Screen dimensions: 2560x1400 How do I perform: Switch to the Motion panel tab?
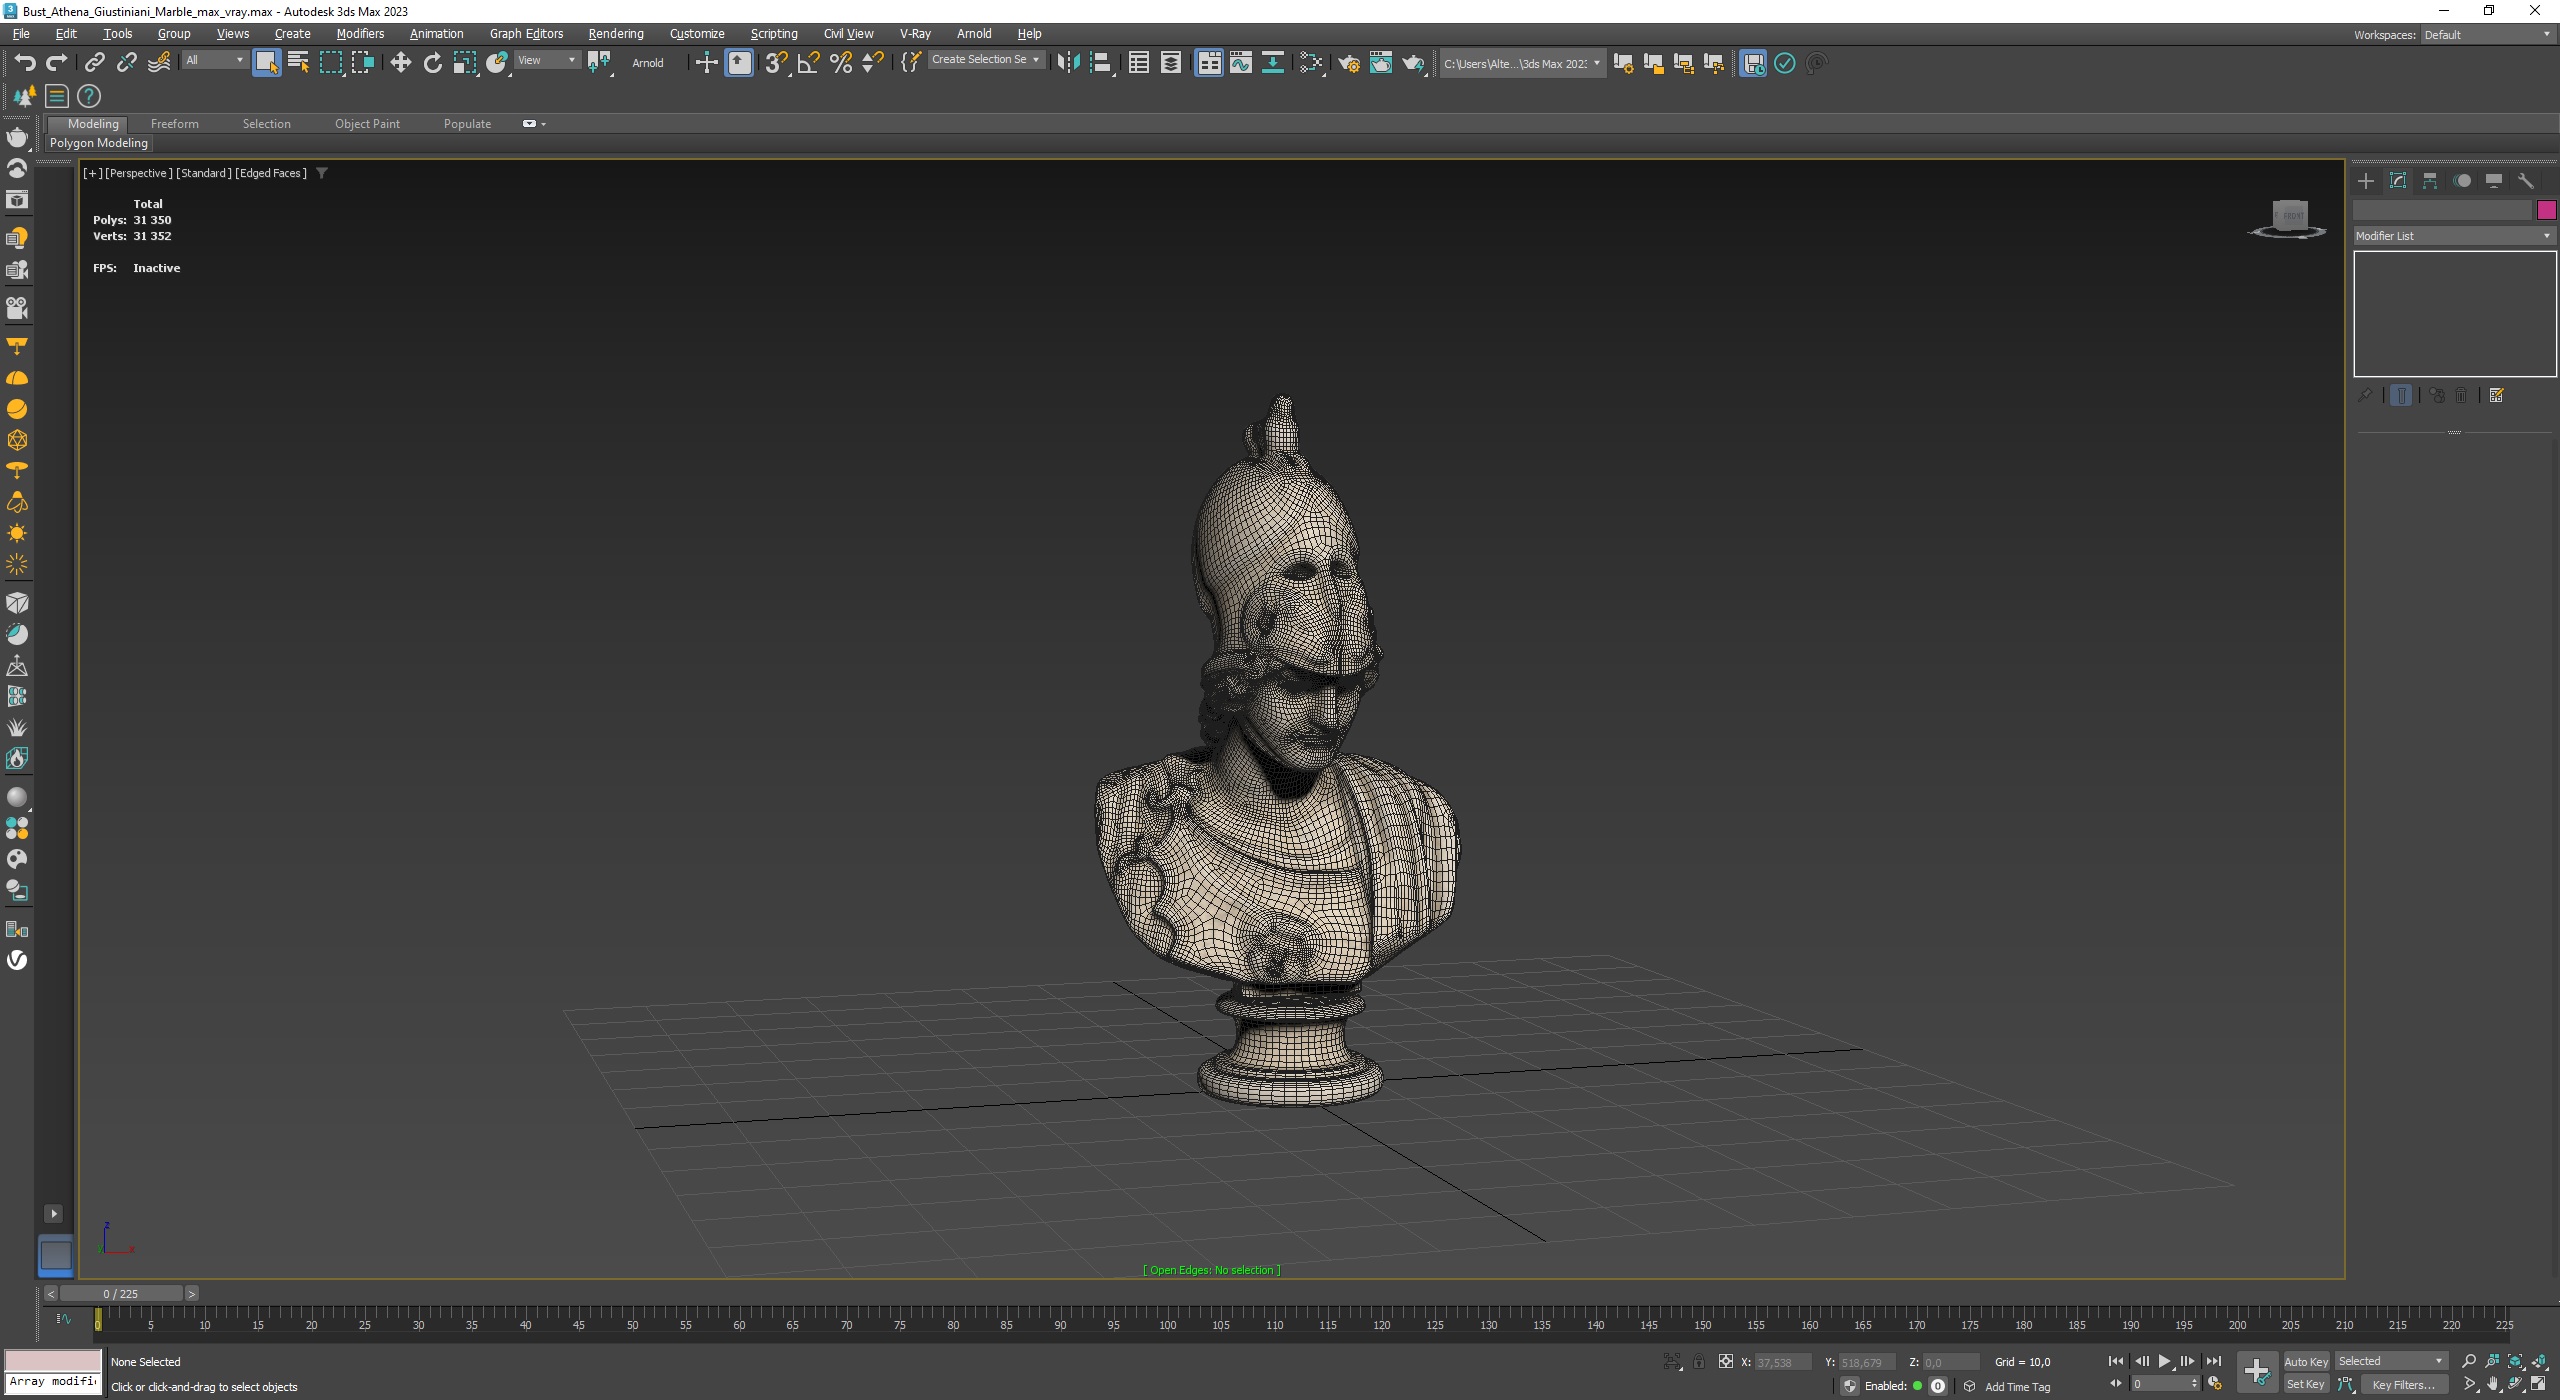coord(2462,181)
